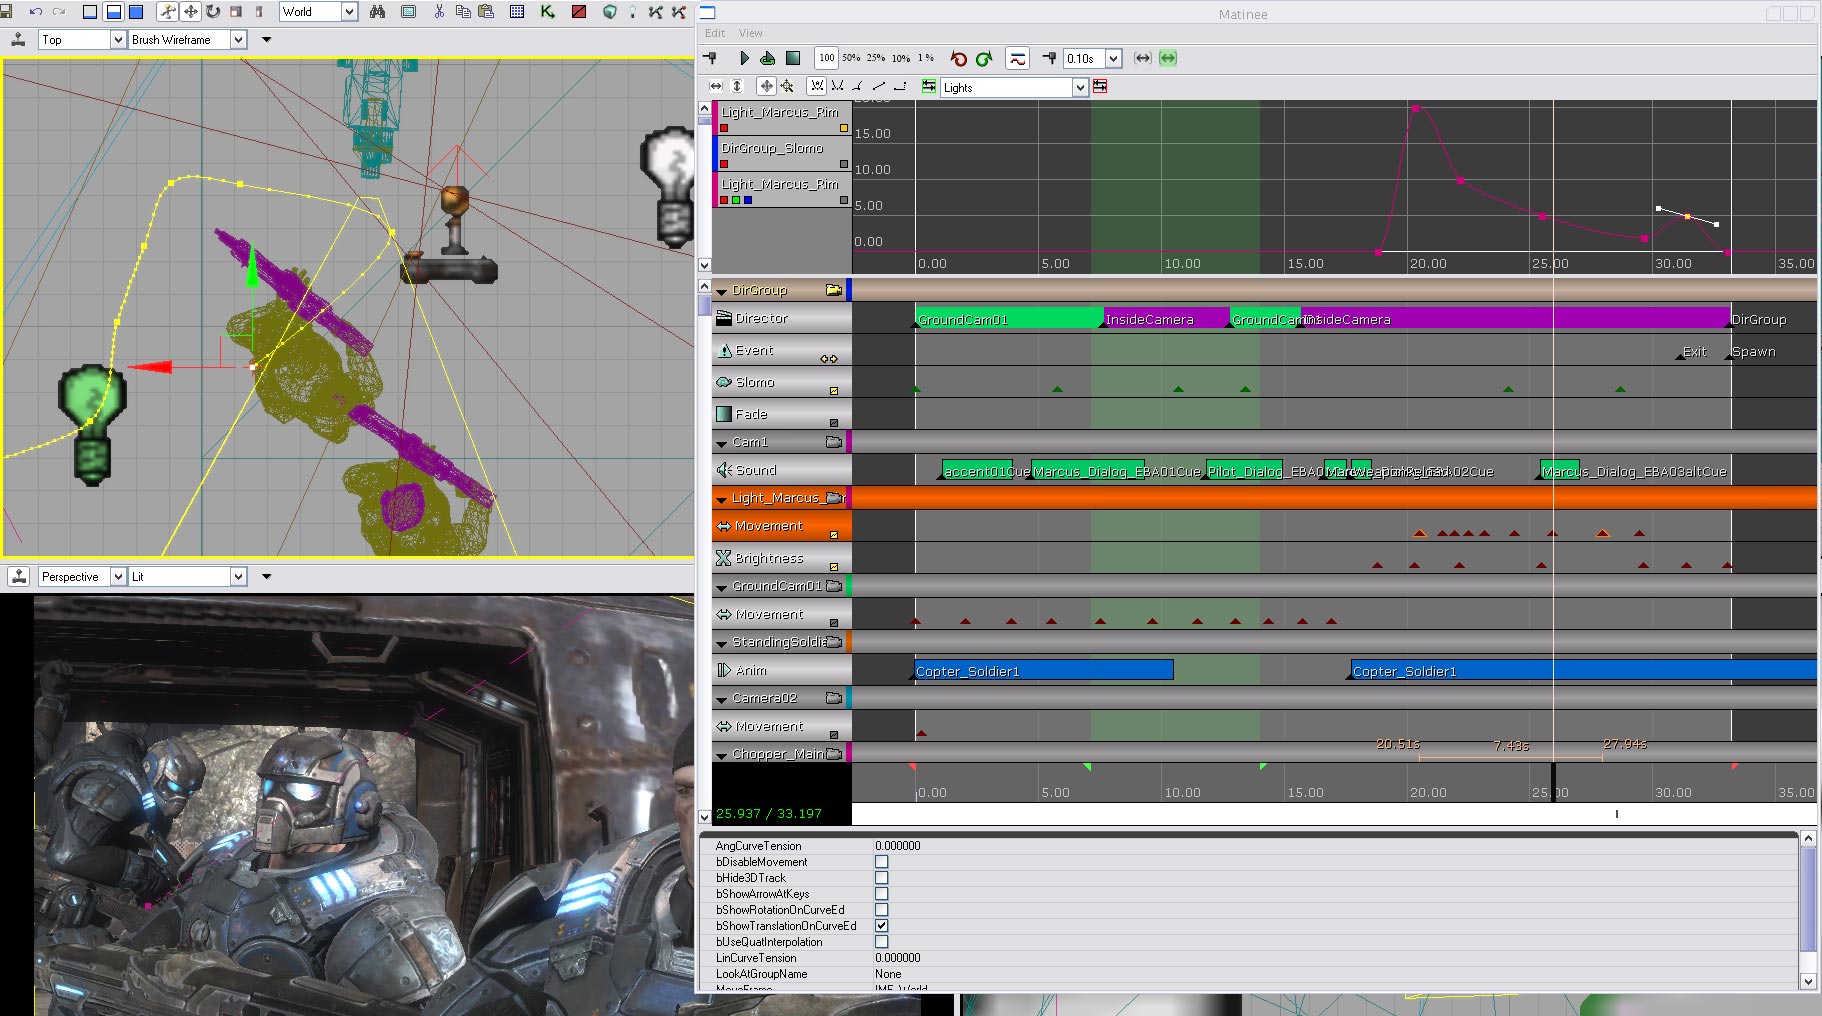1822x1016 pixels.
Task: Click the fit horizontally icon in curve editor
Action: point(716,87)
